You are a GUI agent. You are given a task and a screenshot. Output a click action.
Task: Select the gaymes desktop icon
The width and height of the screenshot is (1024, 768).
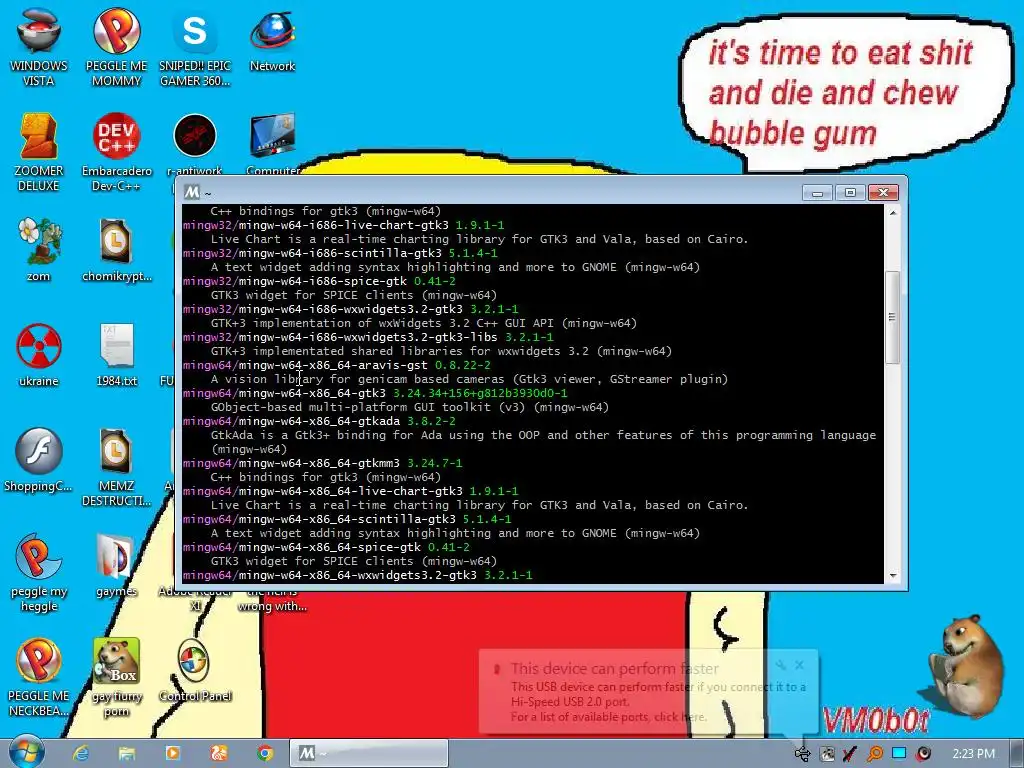[x=116, y=565]
